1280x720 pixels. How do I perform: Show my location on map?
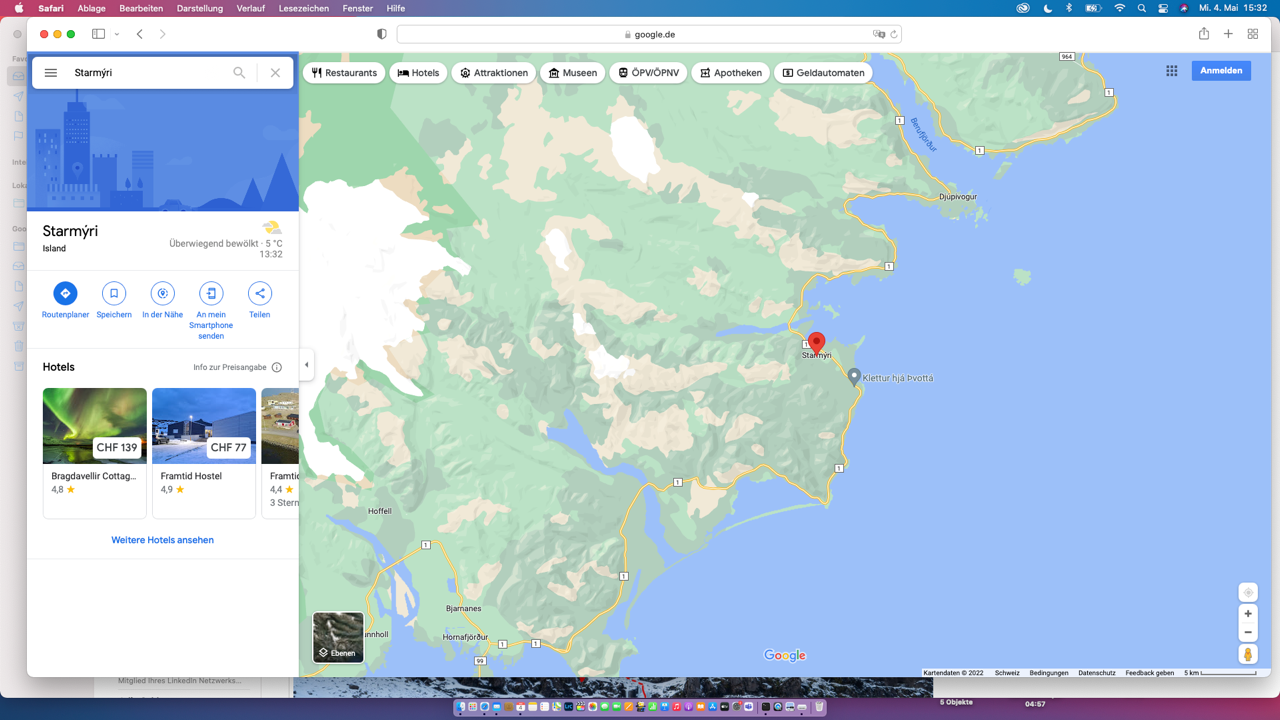click(x=1248, y=592)
